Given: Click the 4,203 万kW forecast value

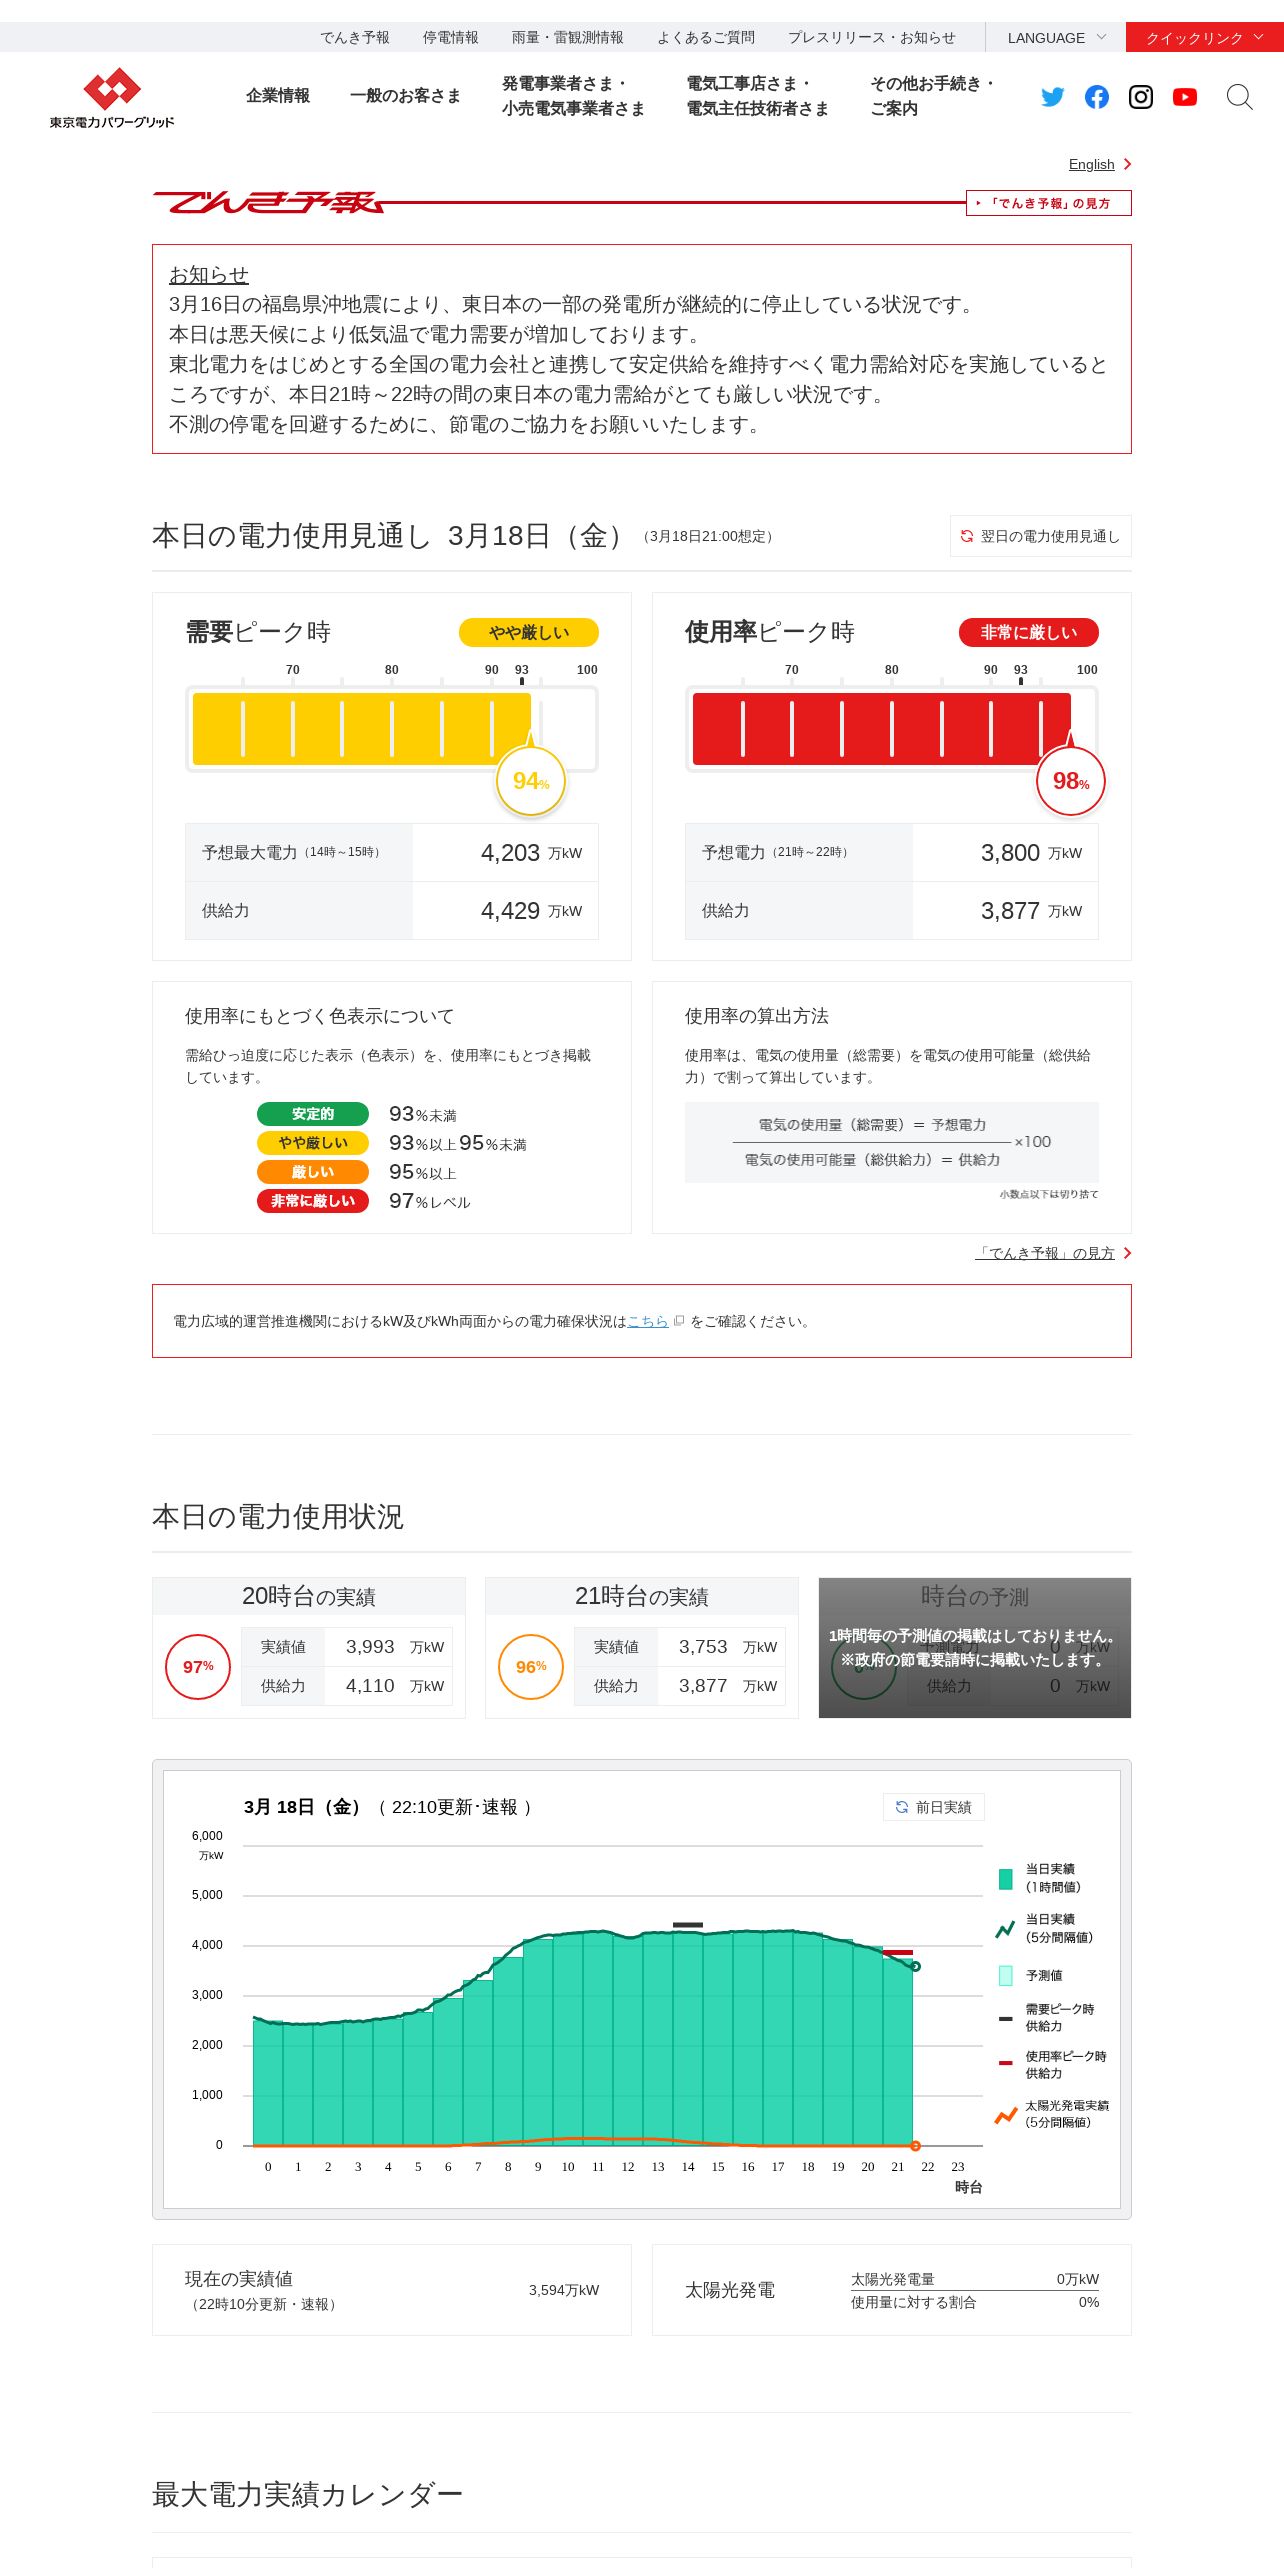Looking at the screenshot, I should (x=531, y=853).
